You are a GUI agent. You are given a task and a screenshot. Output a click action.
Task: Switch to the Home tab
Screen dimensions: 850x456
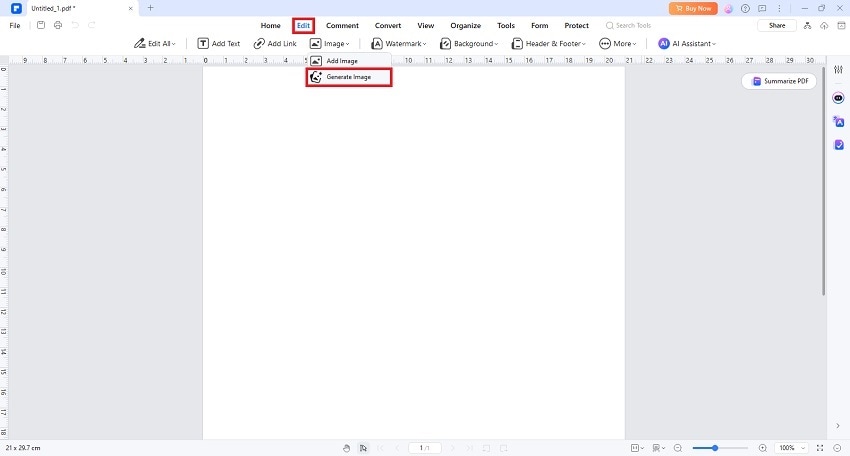point(271,25)
